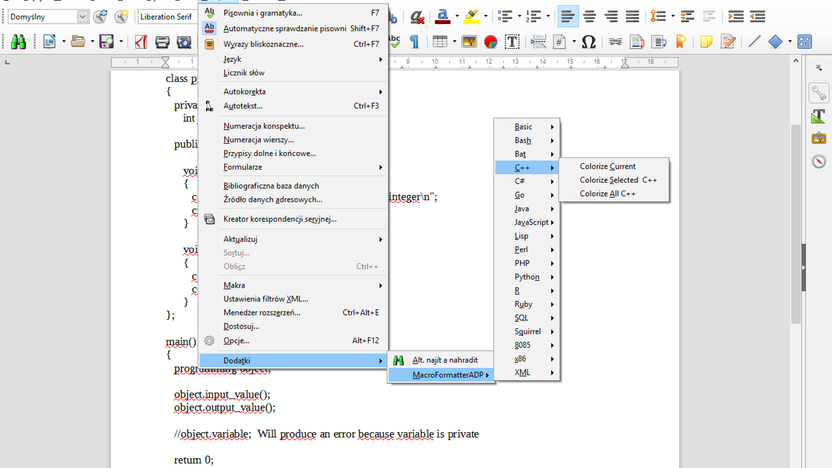Click sidebar collapse handle

tap(803, 267)
